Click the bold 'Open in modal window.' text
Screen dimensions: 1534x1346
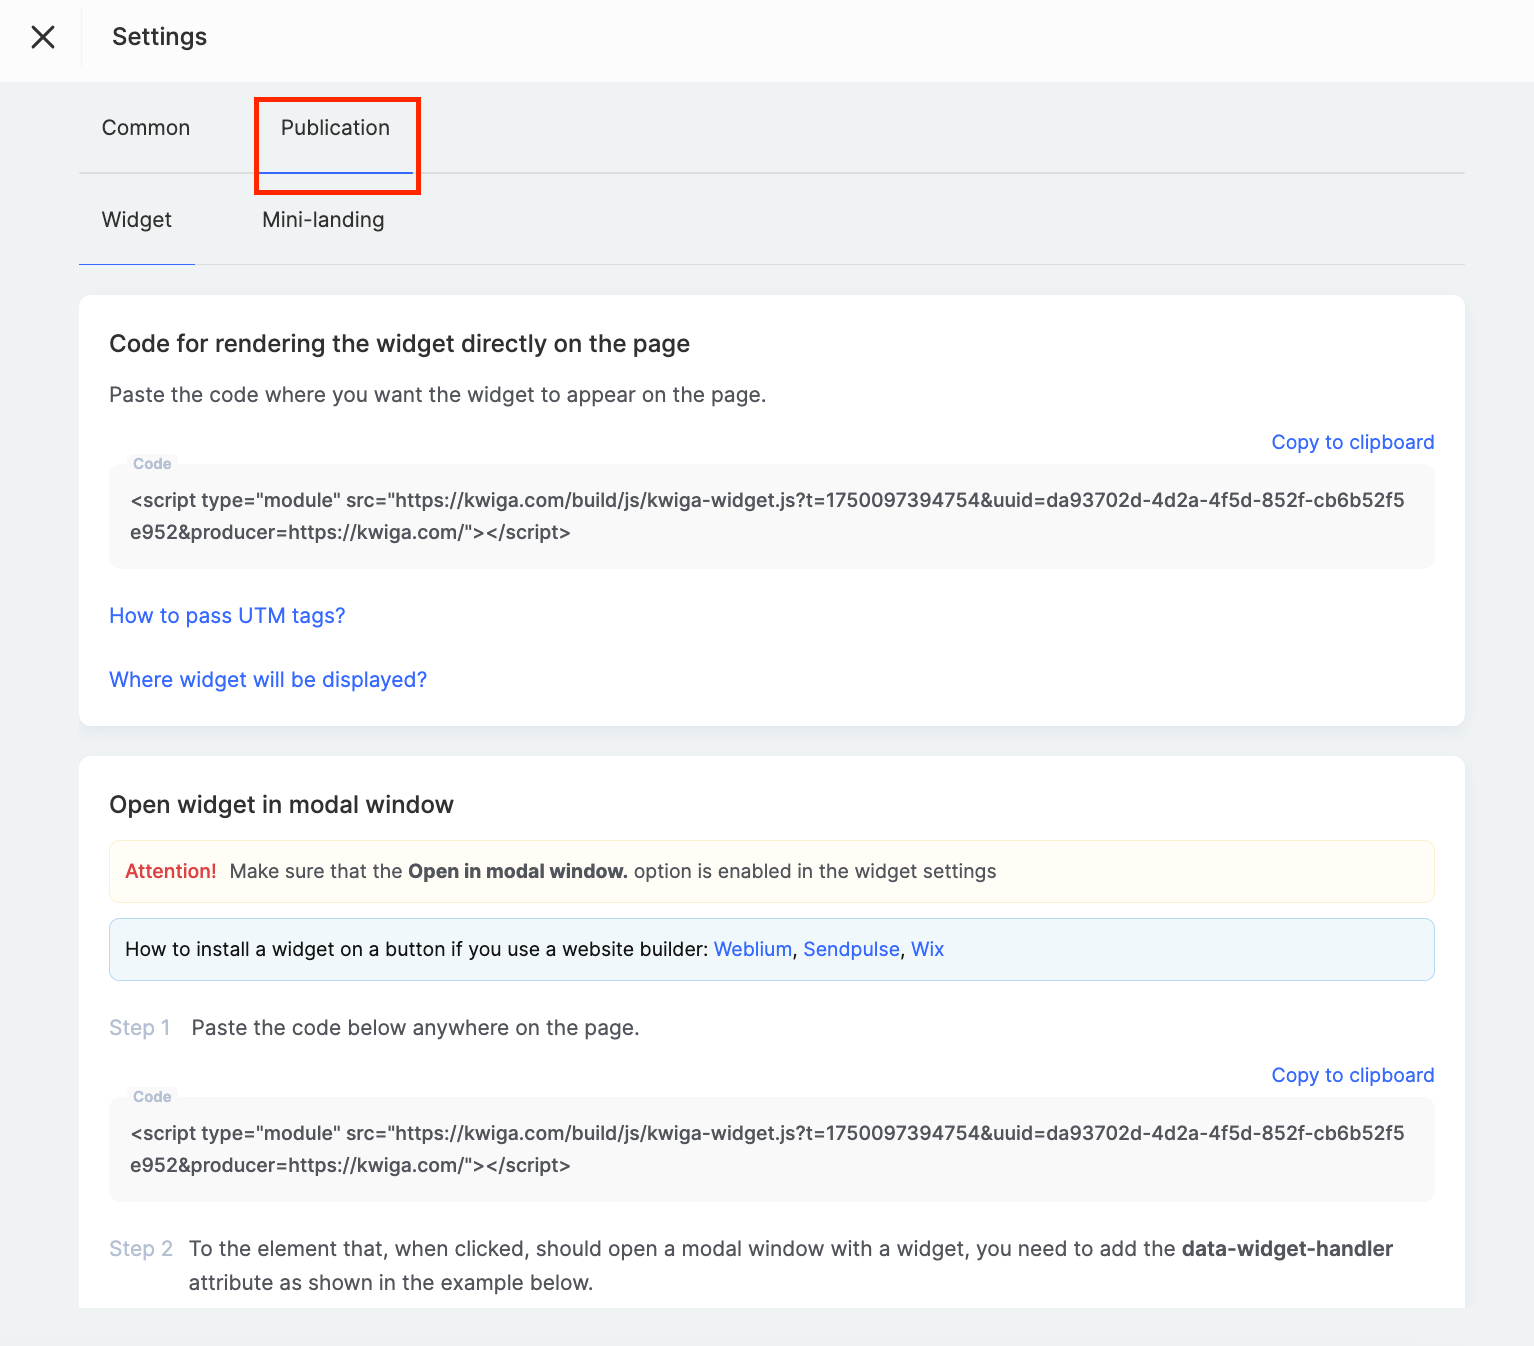(x=518, y=871)
